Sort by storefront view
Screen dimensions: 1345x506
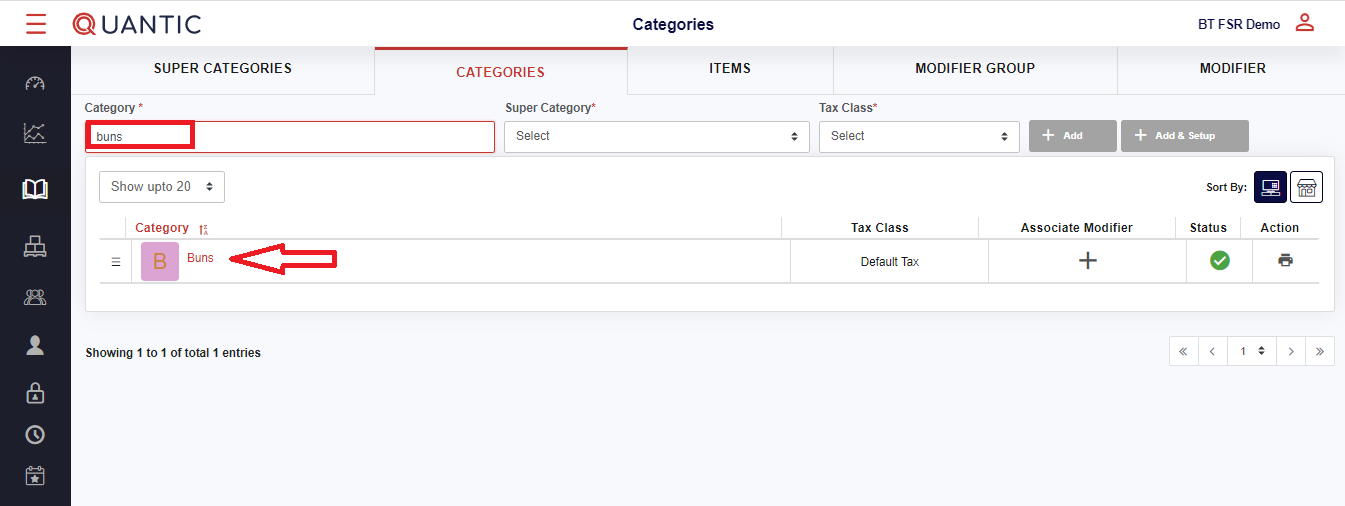pos(1306,187)
